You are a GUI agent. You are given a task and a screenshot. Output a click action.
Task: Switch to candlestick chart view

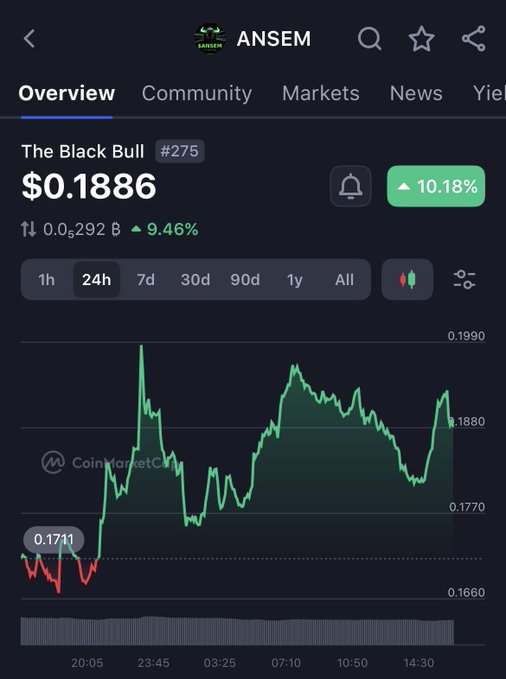(407, 279)
